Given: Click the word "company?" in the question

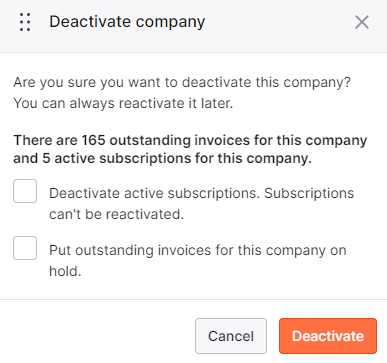Looking at the screenshot, I should click(x=317, y=82).
